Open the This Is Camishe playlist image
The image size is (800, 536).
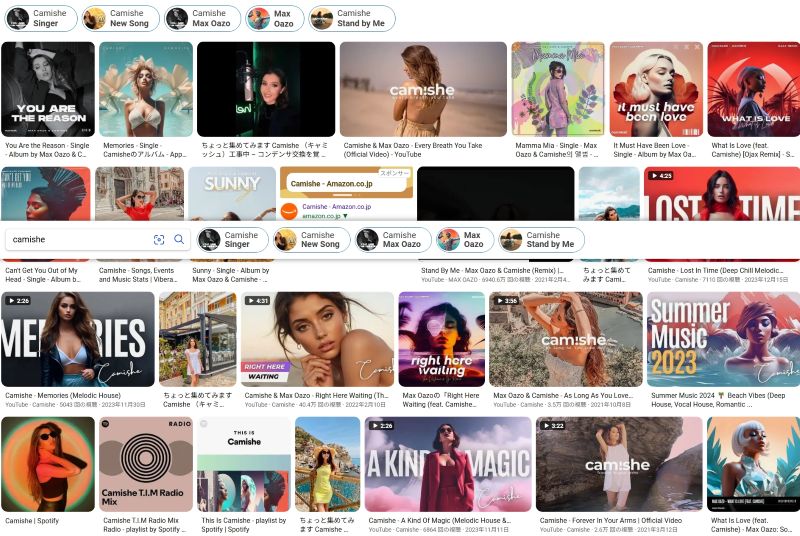click(243, 464)
